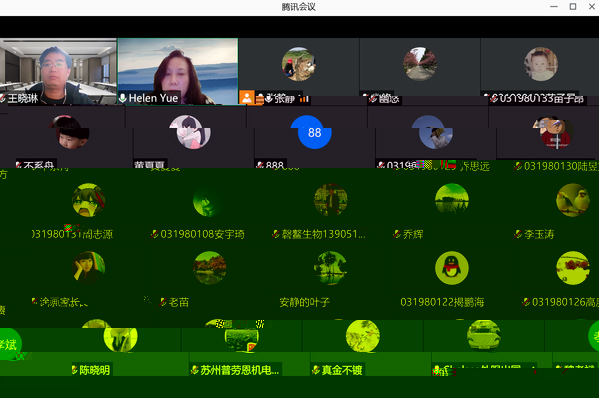
Task: Click the baby photo avatar at top right
Action: (541, 64)
